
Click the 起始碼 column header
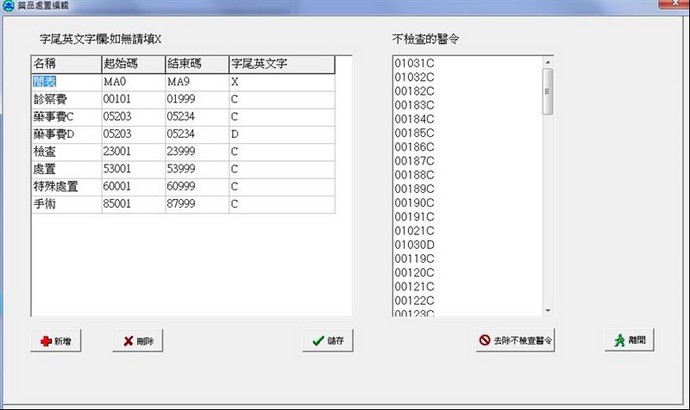(132, 64)
